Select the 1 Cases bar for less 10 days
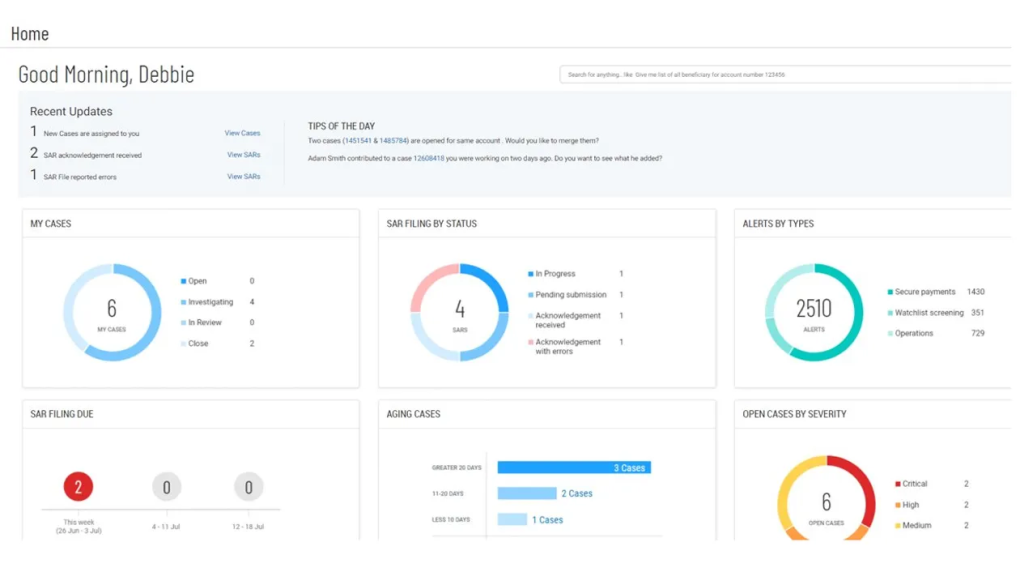1020x572 pixels. 512,519
